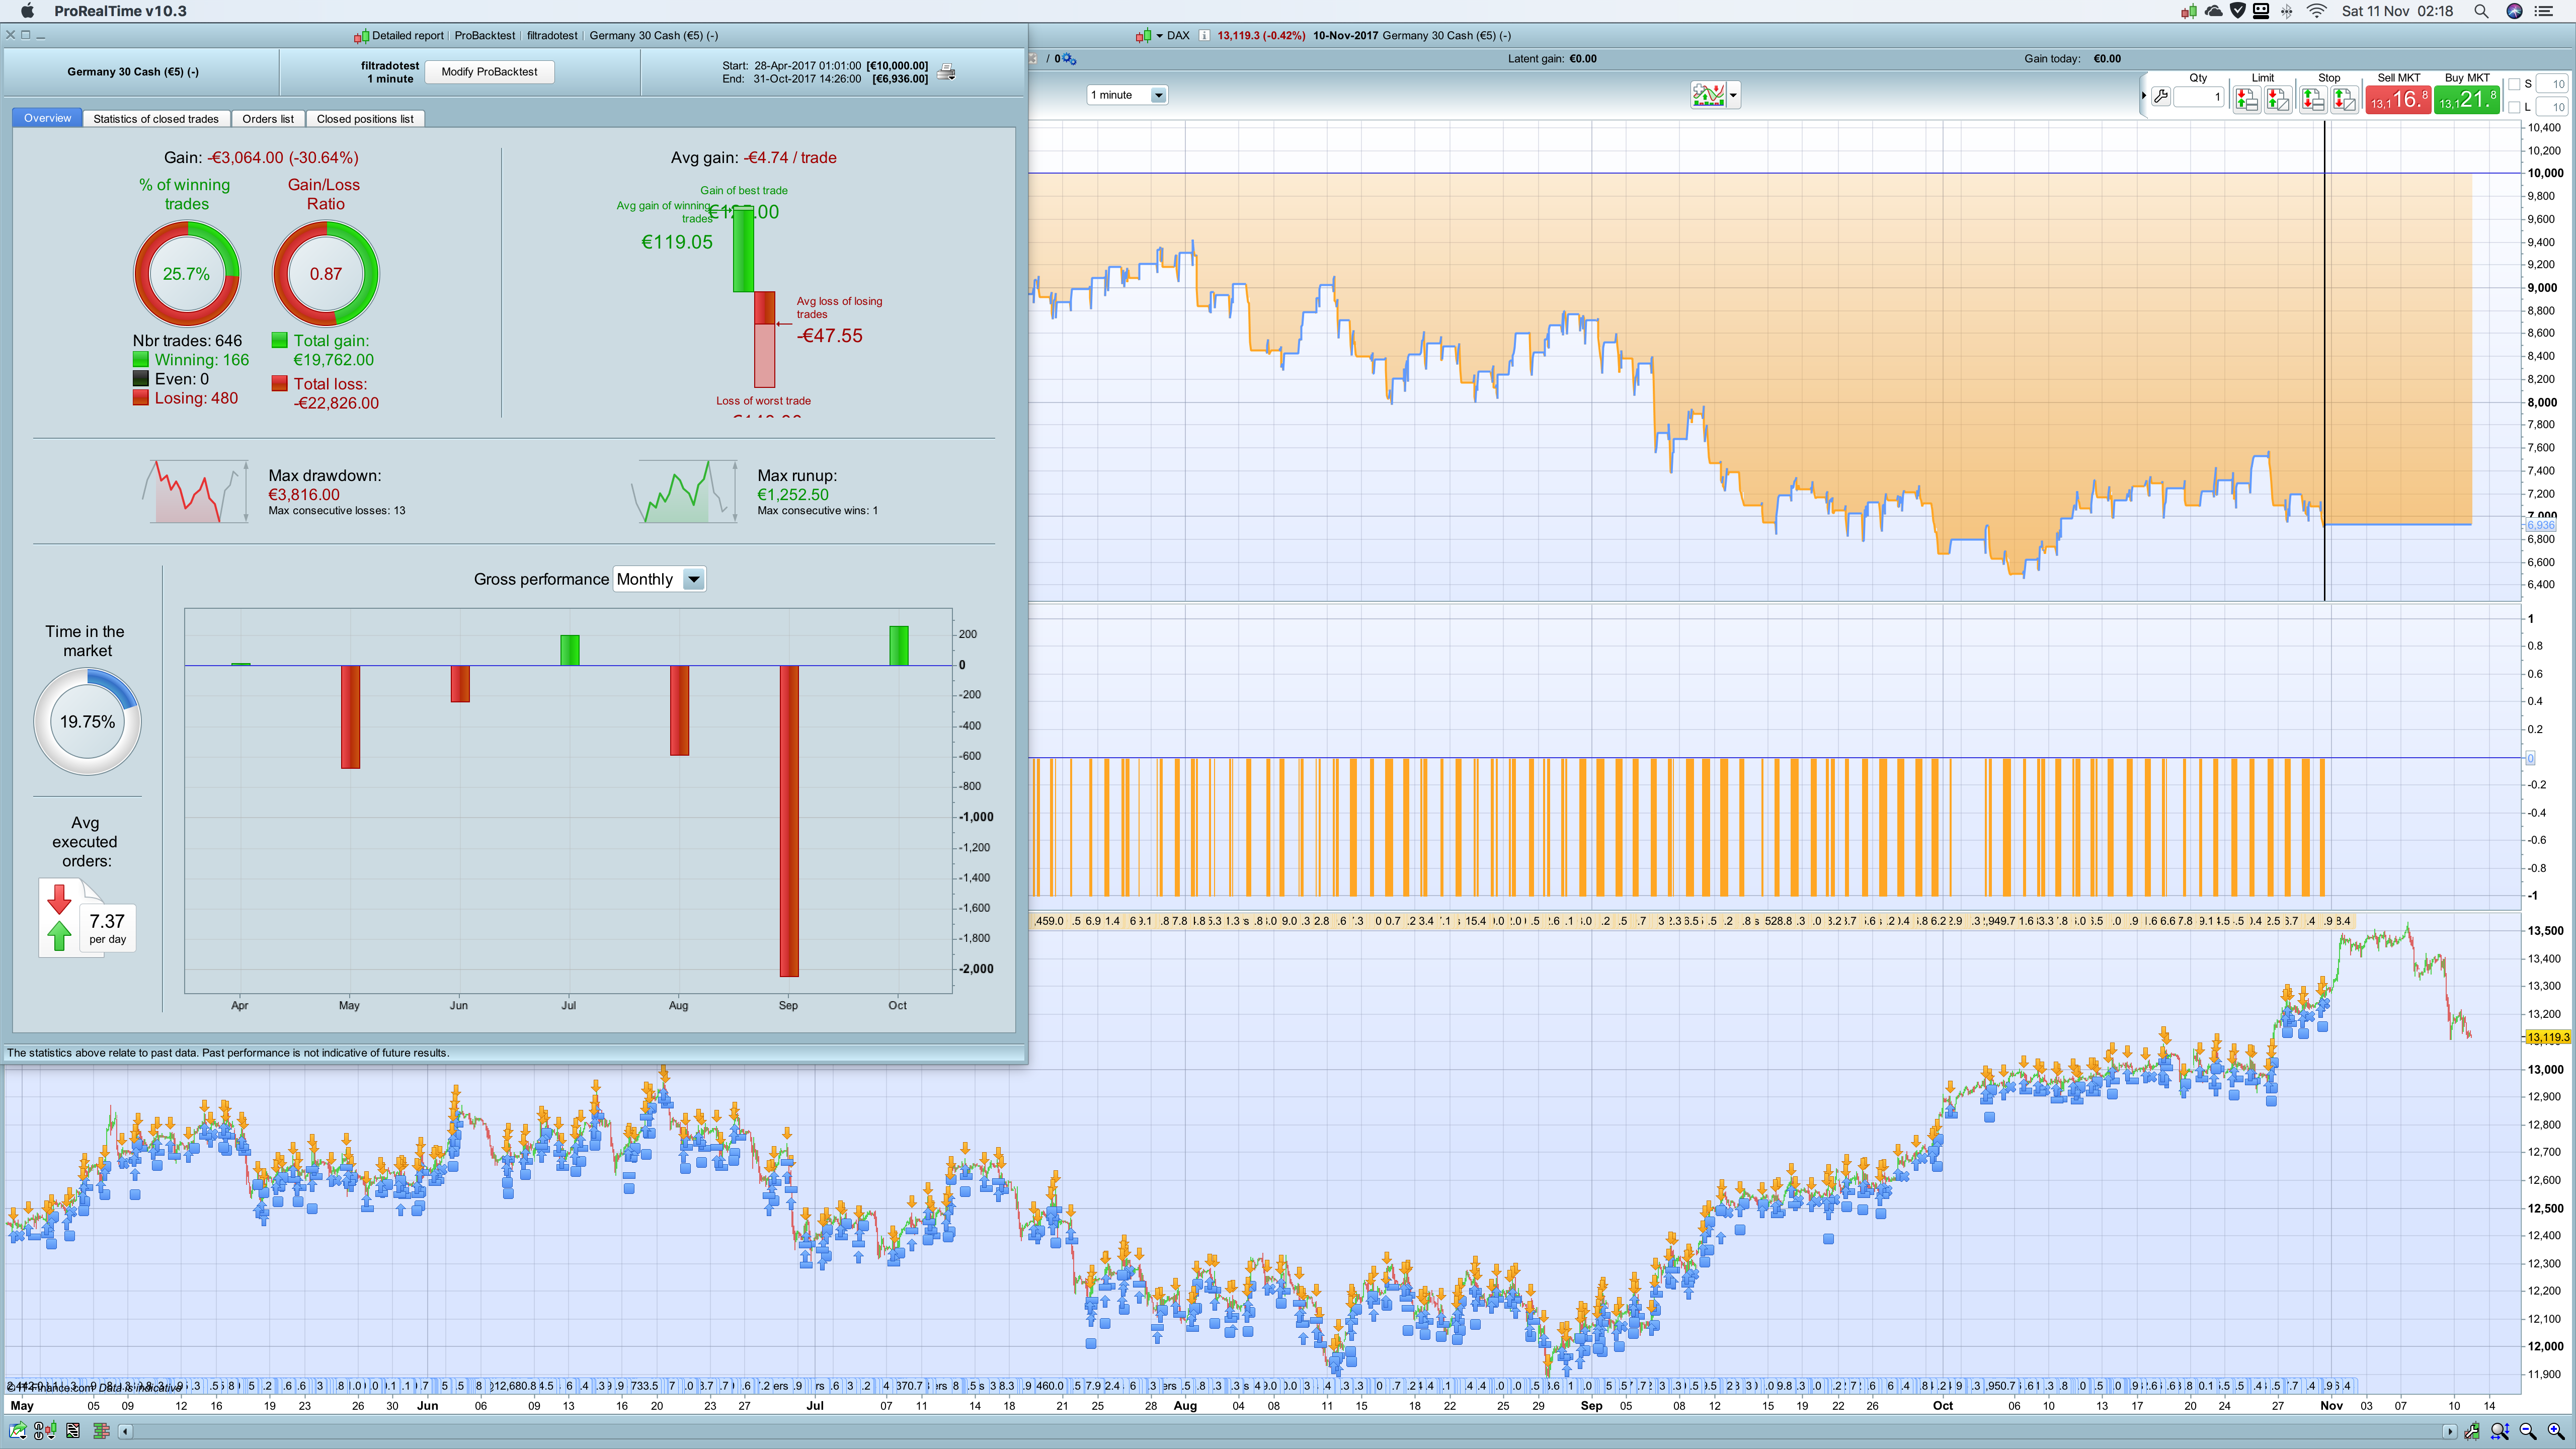The image size is (2576, 1449).
Task: Expand the Gross performance Monthly dropdown
Action: pyautogui.click(x=693, y=579)
